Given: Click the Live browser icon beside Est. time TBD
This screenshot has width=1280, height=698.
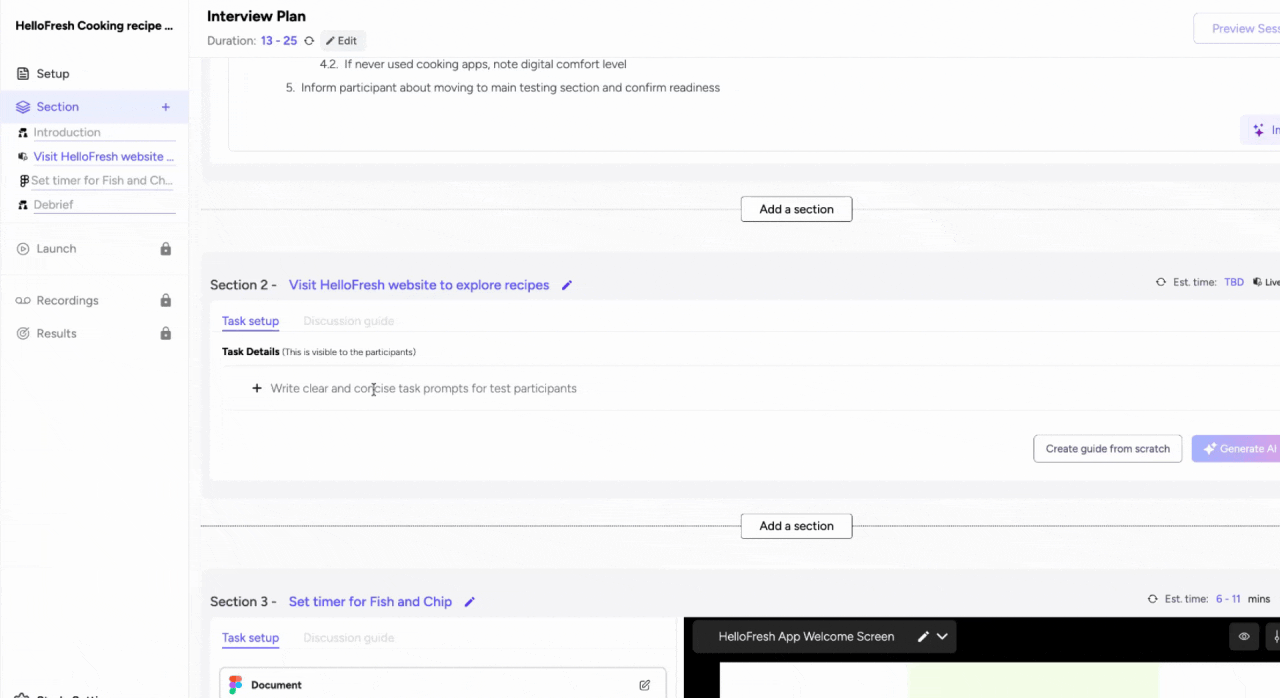Looking at the screenshot, I should [1257, 282].
